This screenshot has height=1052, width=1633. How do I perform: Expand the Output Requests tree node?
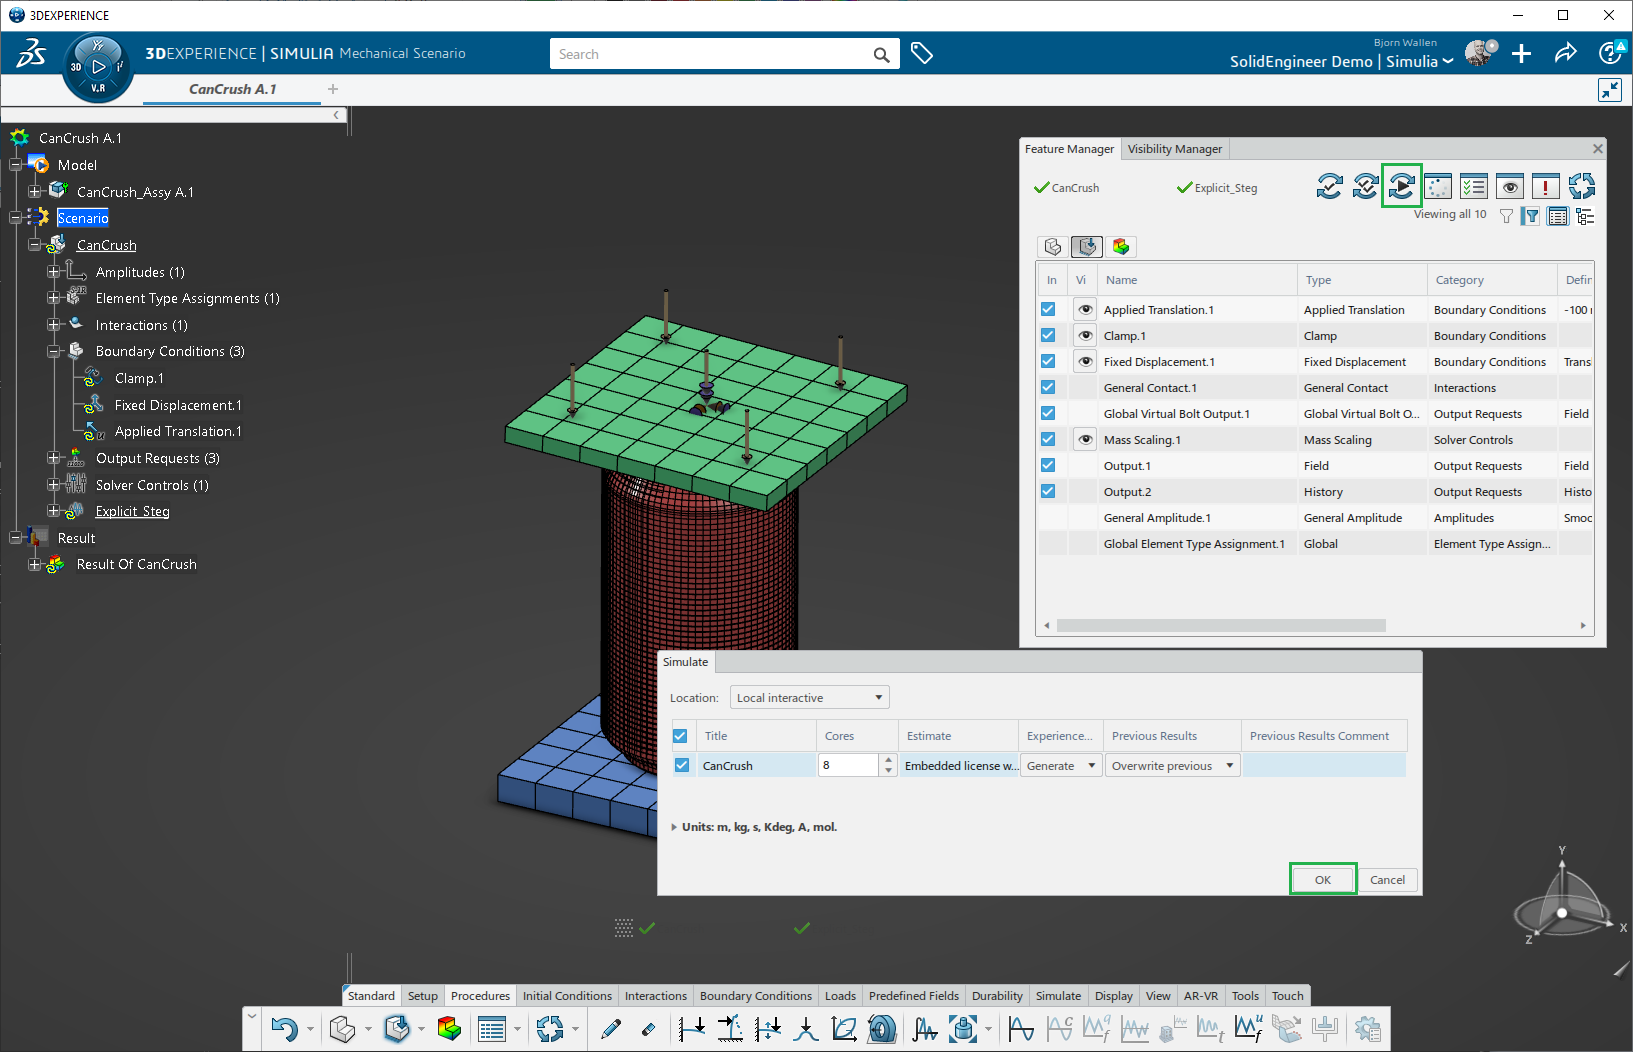tap(54, 458)
